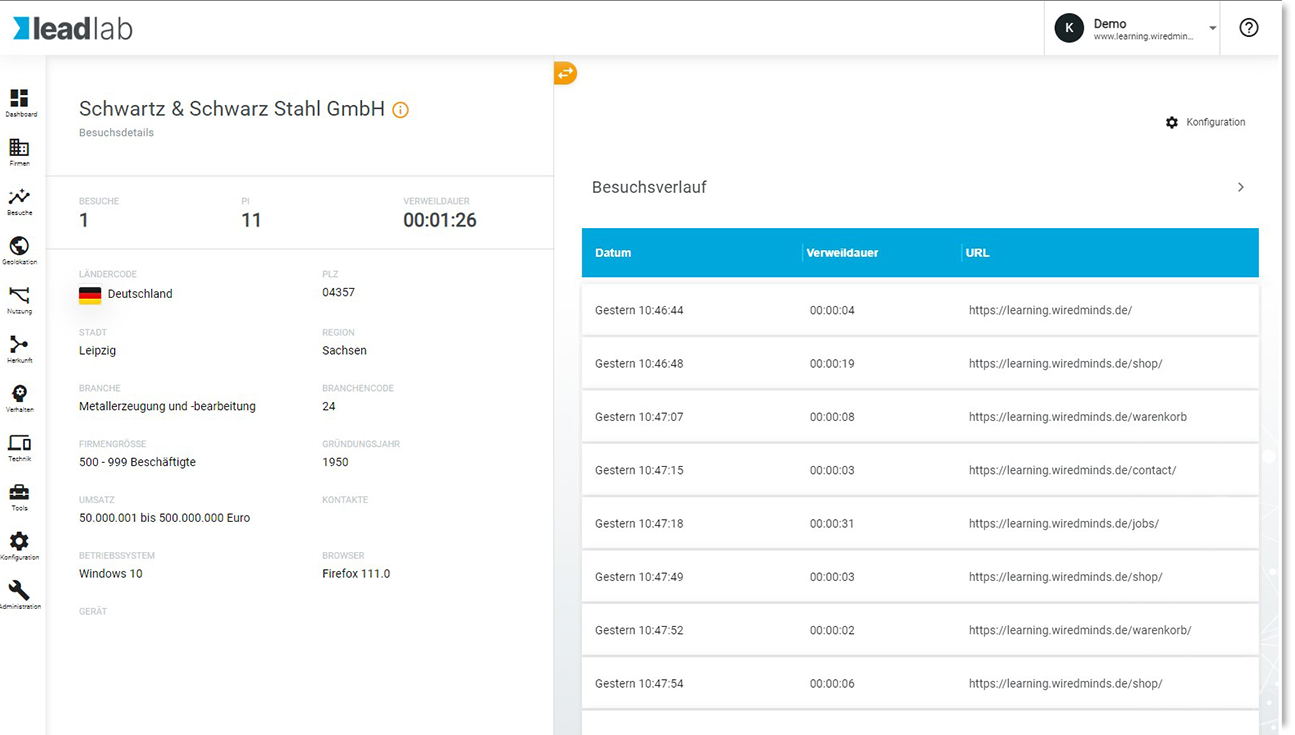Open the Verhalten sidebar icon
The width and height of the screenshot is (1295, 735).
point(19,394)
